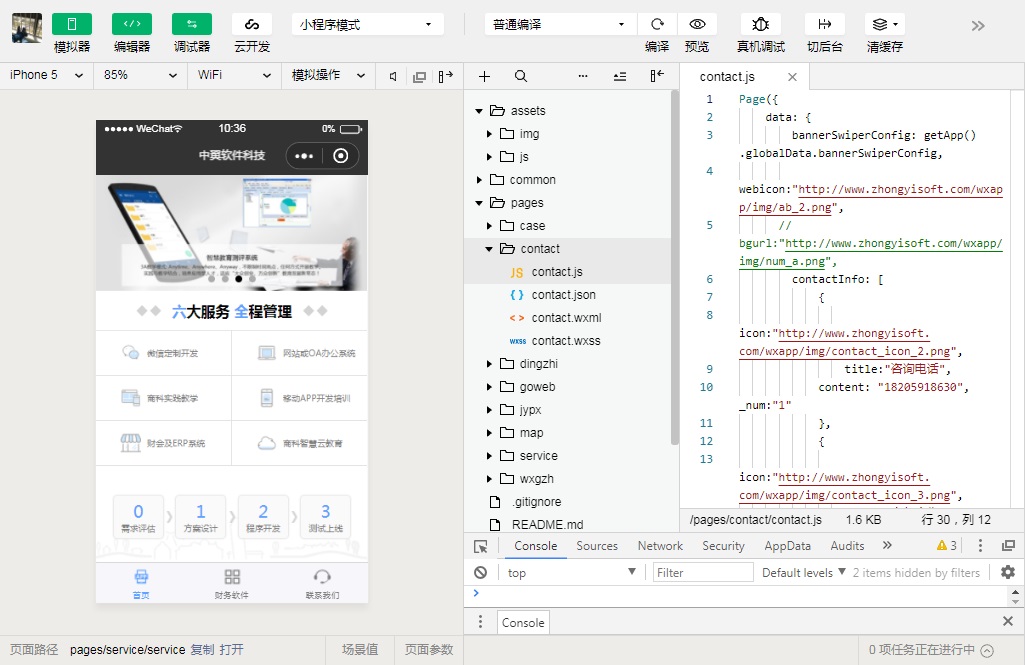Click the 切后台 switch-to-background icon
Viewport: 1025px width, 665px height.
[824, 24]
